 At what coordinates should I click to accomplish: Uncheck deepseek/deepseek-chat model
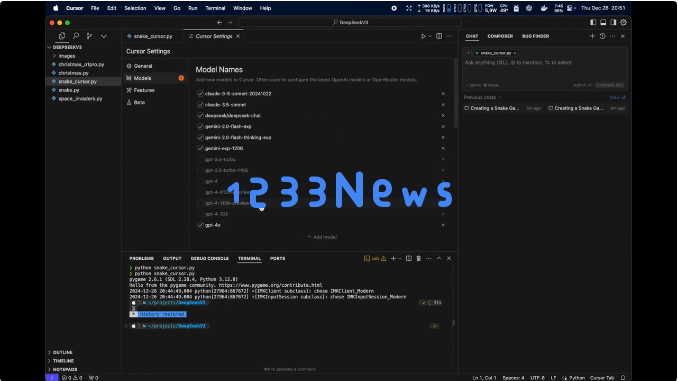[x=200, y=115]
